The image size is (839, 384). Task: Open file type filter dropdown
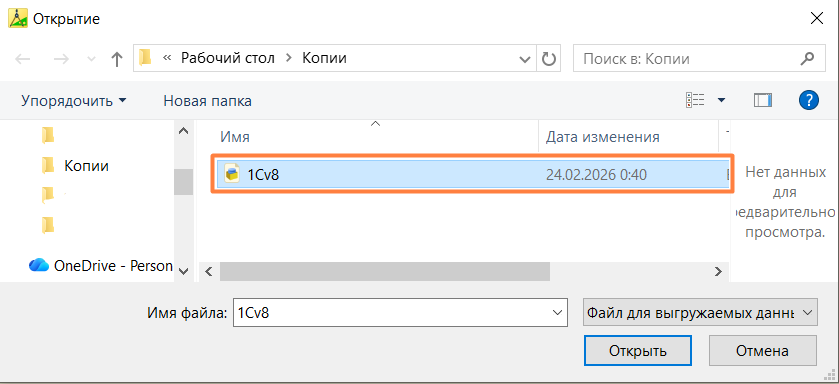700,313
